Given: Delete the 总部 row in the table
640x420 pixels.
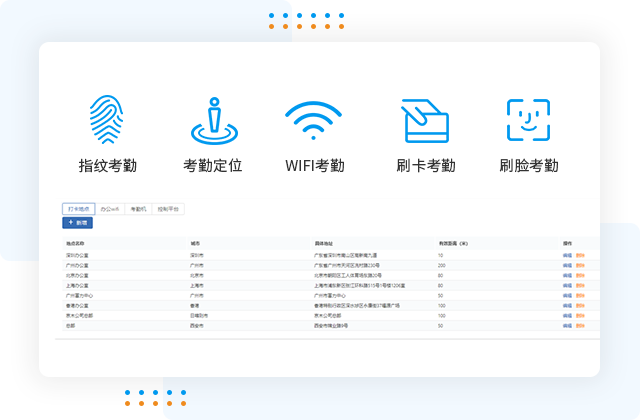Looking at the screenshot, I should [x=580, y=325].
